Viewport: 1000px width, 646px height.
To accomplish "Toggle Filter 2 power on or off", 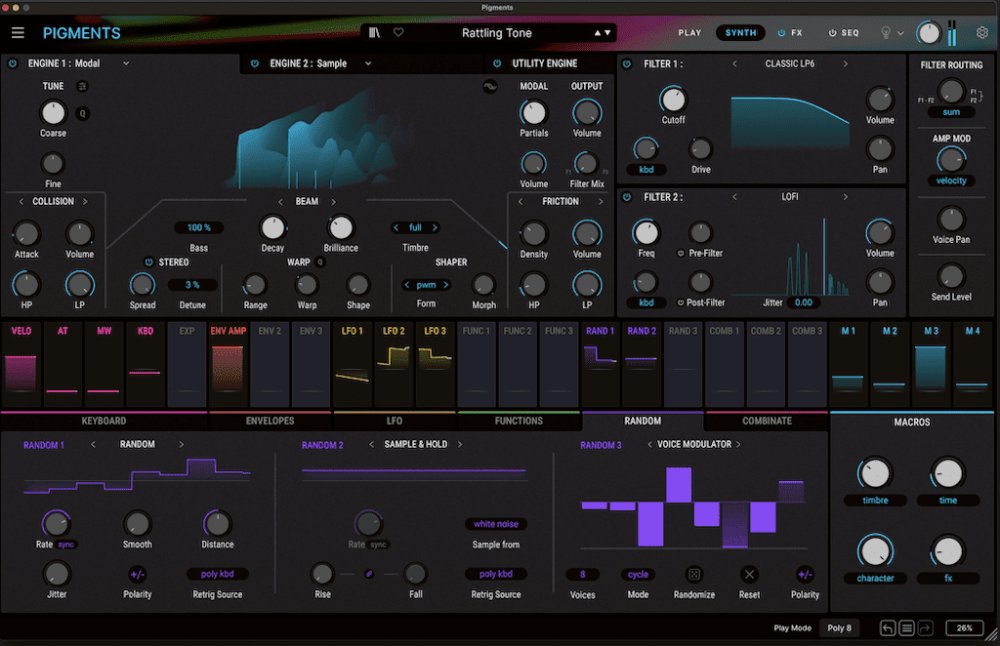I will pos(627,197).
